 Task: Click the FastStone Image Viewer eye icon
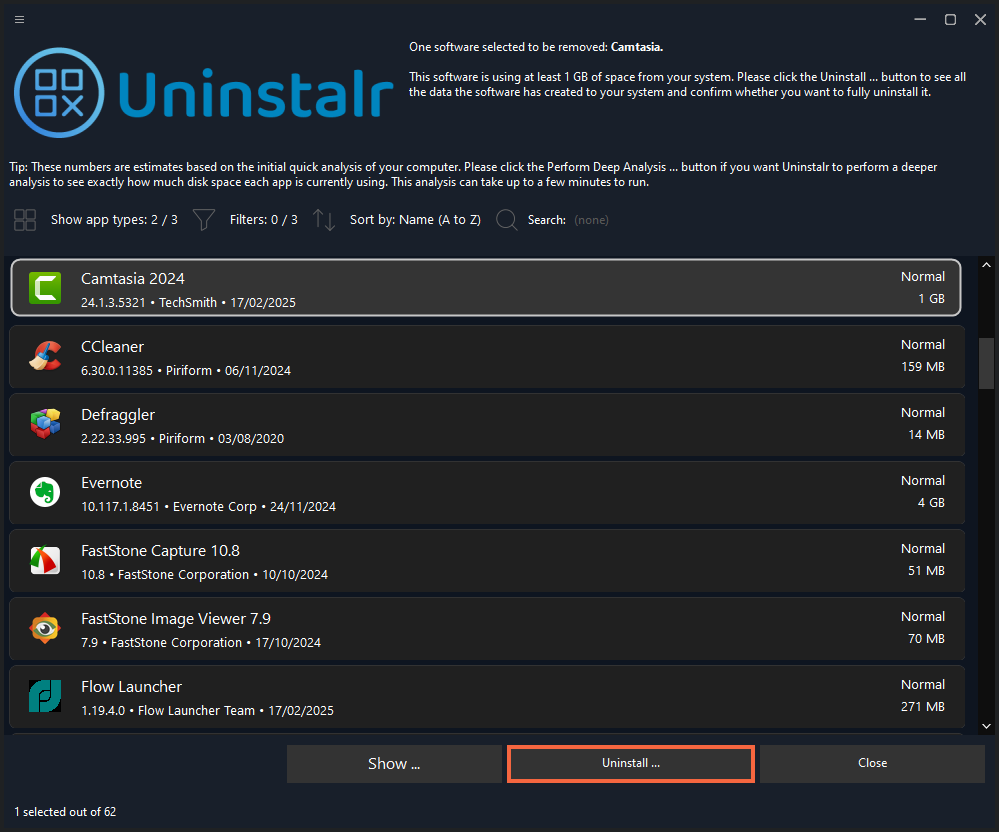tap(45, 628)
